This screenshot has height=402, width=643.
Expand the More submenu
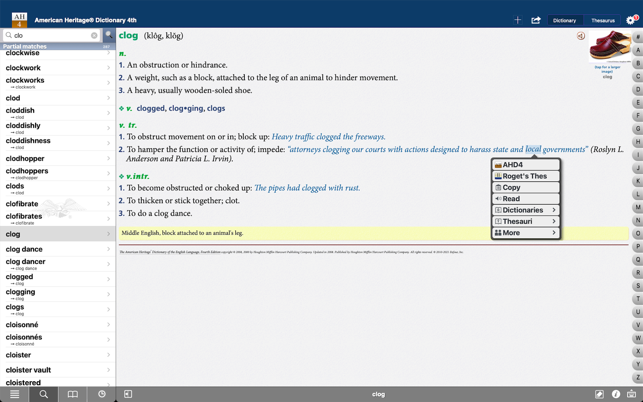click(526, 233)
